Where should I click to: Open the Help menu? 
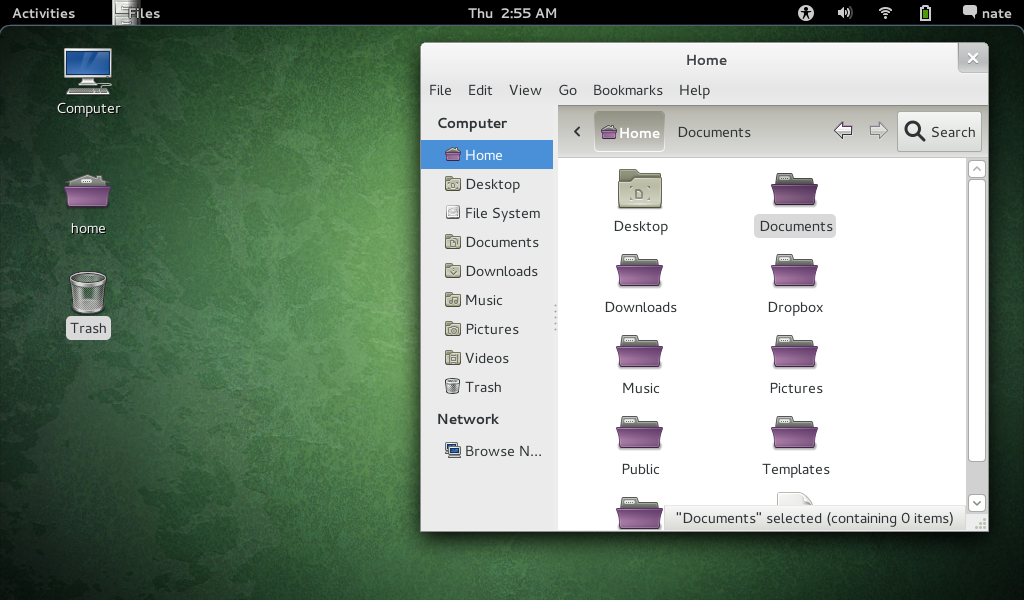point(694,90)
